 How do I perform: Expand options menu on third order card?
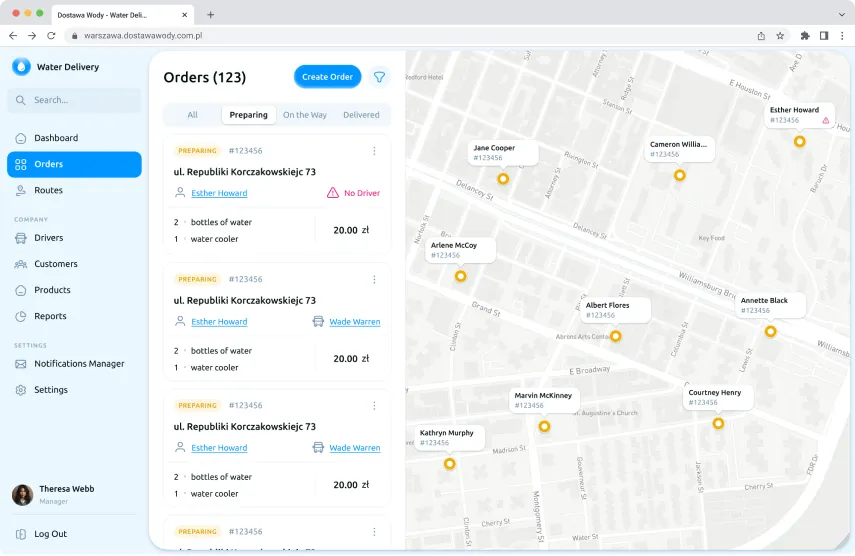coord(374,406)
